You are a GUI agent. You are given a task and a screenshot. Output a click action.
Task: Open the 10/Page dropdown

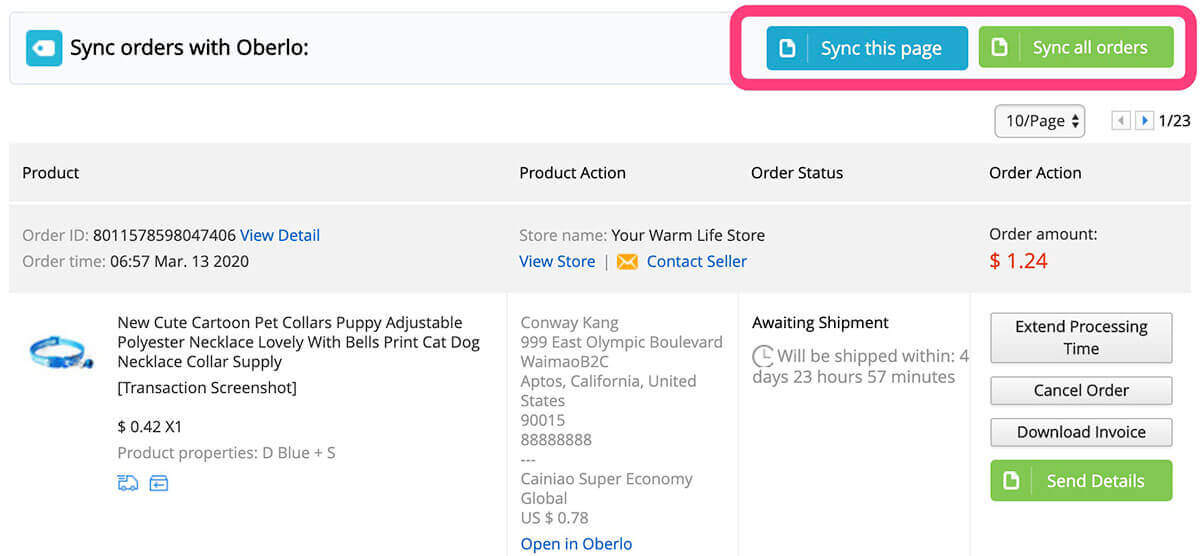[x=1040, y=121]
